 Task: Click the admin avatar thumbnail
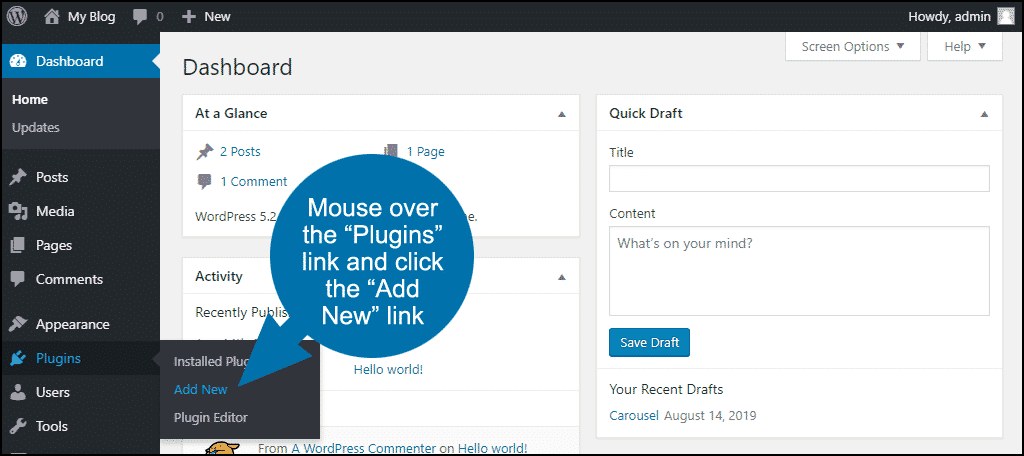pos(1006,16)
